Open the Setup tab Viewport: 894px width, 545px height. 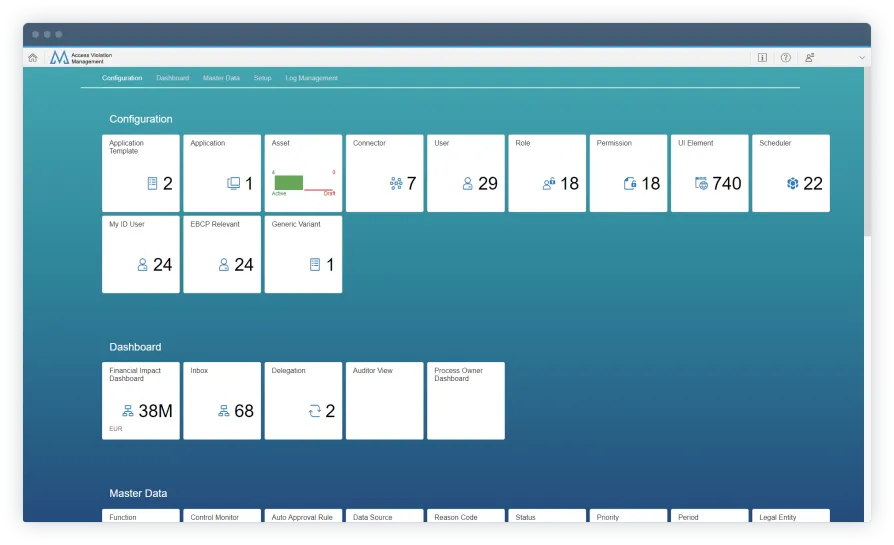(262, 78)
